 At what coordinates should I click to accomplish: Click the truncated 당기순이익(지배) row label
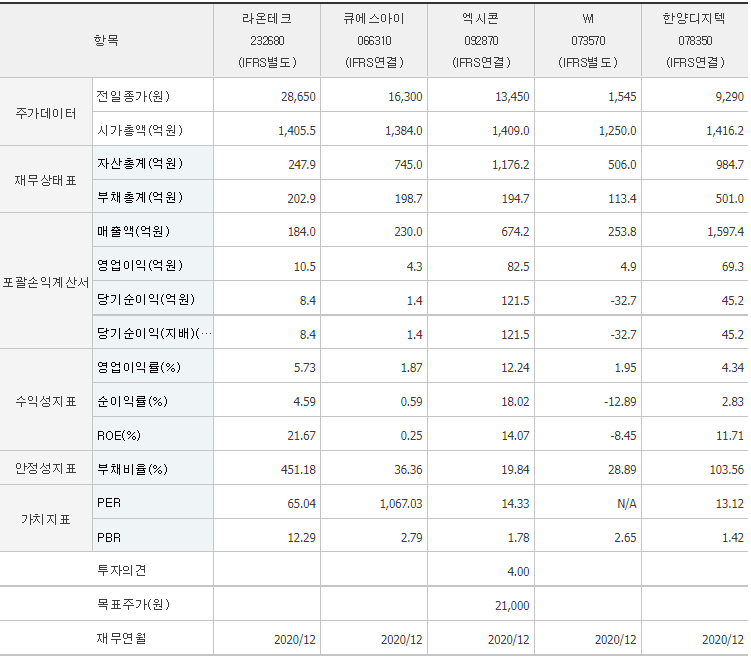[x=154, y=333]
